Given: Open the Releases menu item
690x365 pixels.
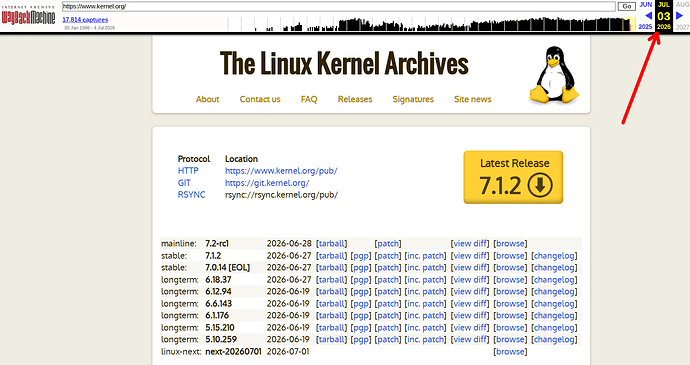Looking at the screenshot, I should 355,99.
